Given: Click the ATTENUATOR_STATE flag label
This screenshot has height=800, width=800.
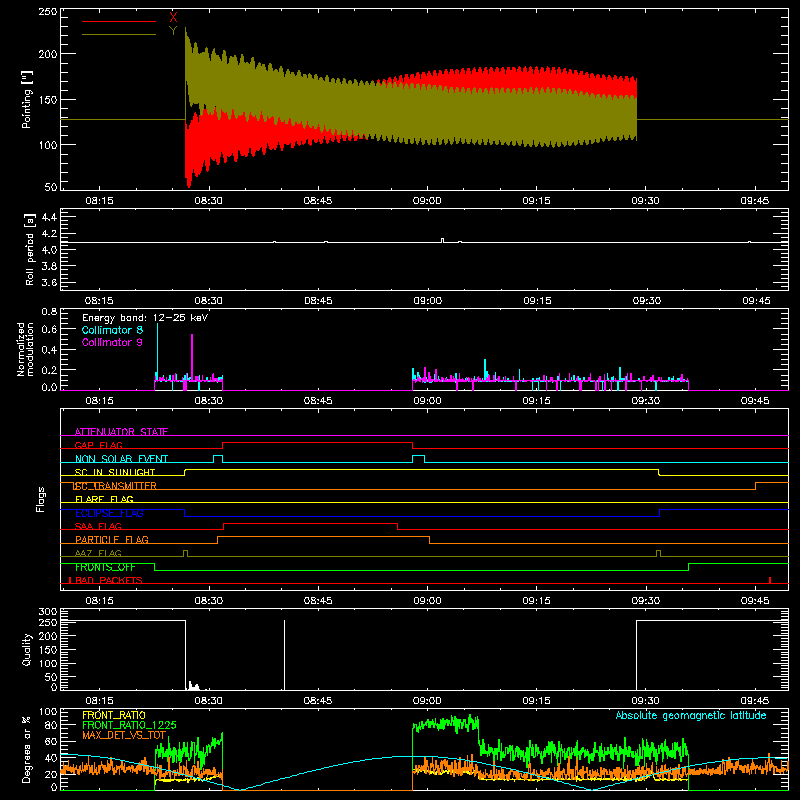Looking at the screenshot, I should [x=121, y=432].
